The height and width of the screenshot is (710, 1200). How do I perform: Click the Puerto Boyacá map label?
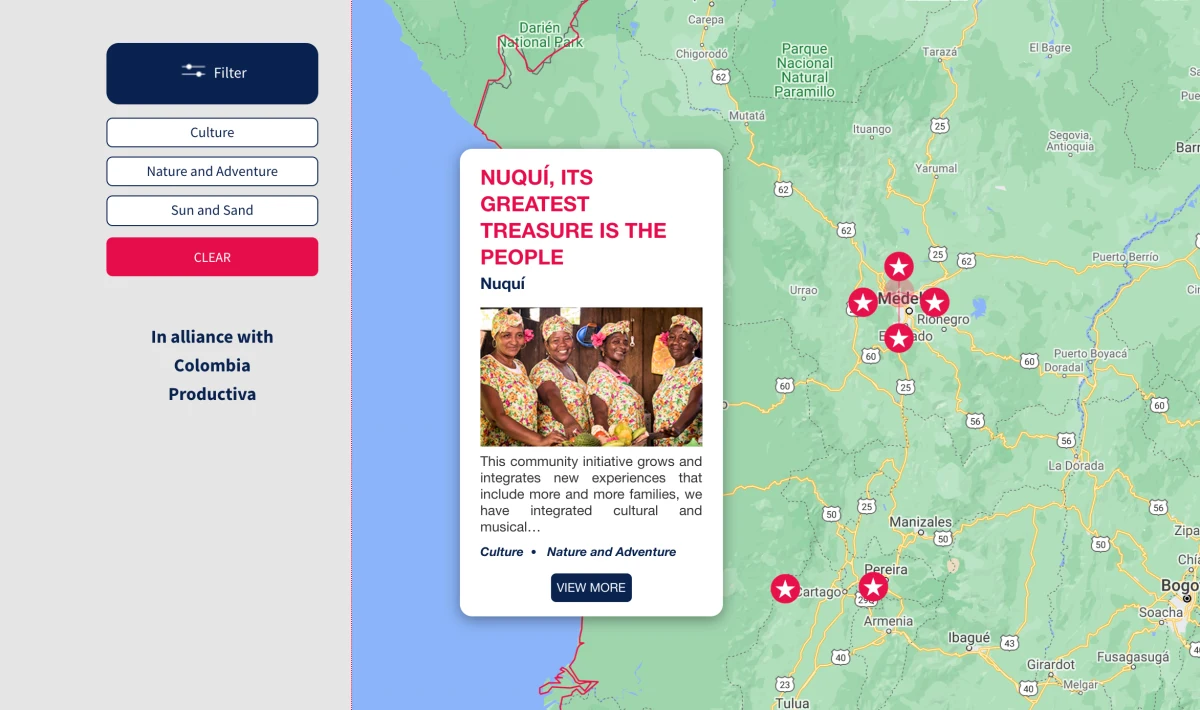tap(1090, 354)
